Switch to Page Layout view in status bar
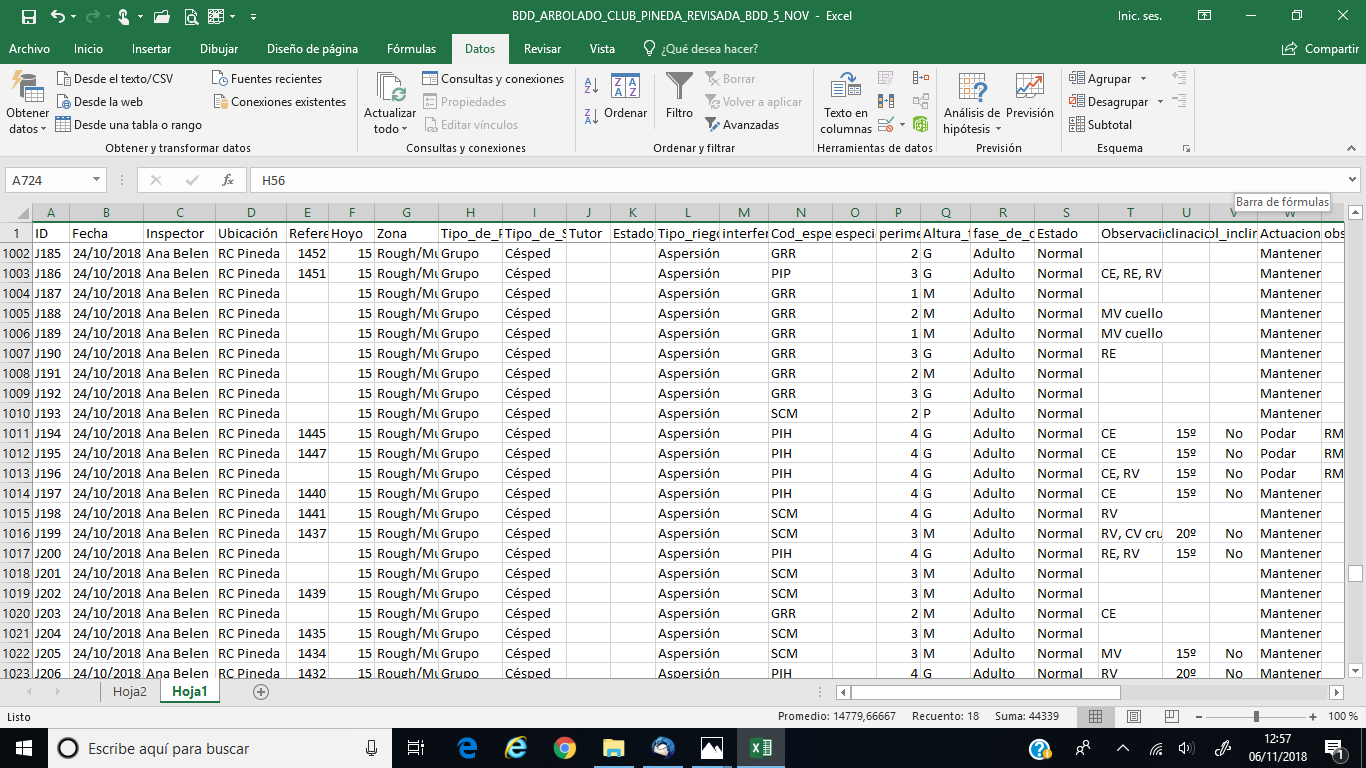The image size is (1366, 768). pyautogui.click(x=1132, y=717)
